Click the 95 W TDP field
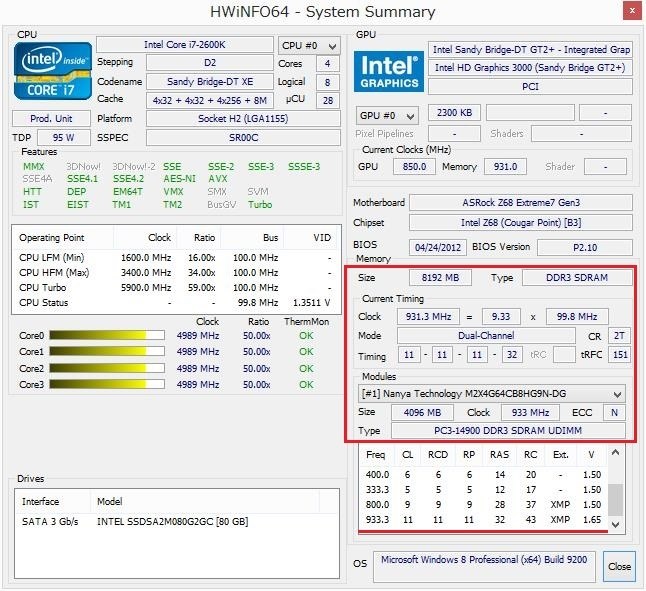This screenshot has height=591, width=646. click(63, 138)
